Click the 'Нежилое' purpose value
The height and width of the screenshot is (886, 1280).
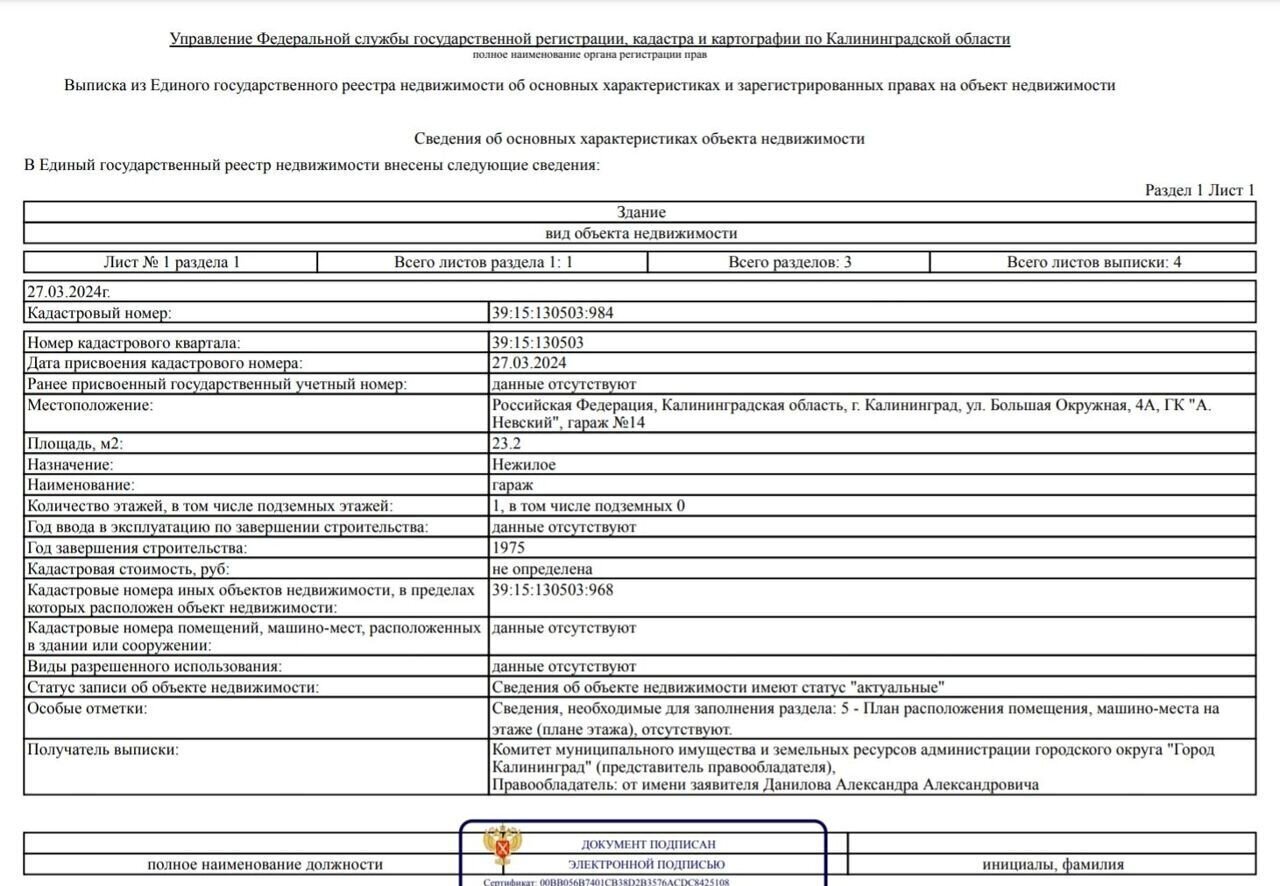pyautogui.click(x=524, y=465)
